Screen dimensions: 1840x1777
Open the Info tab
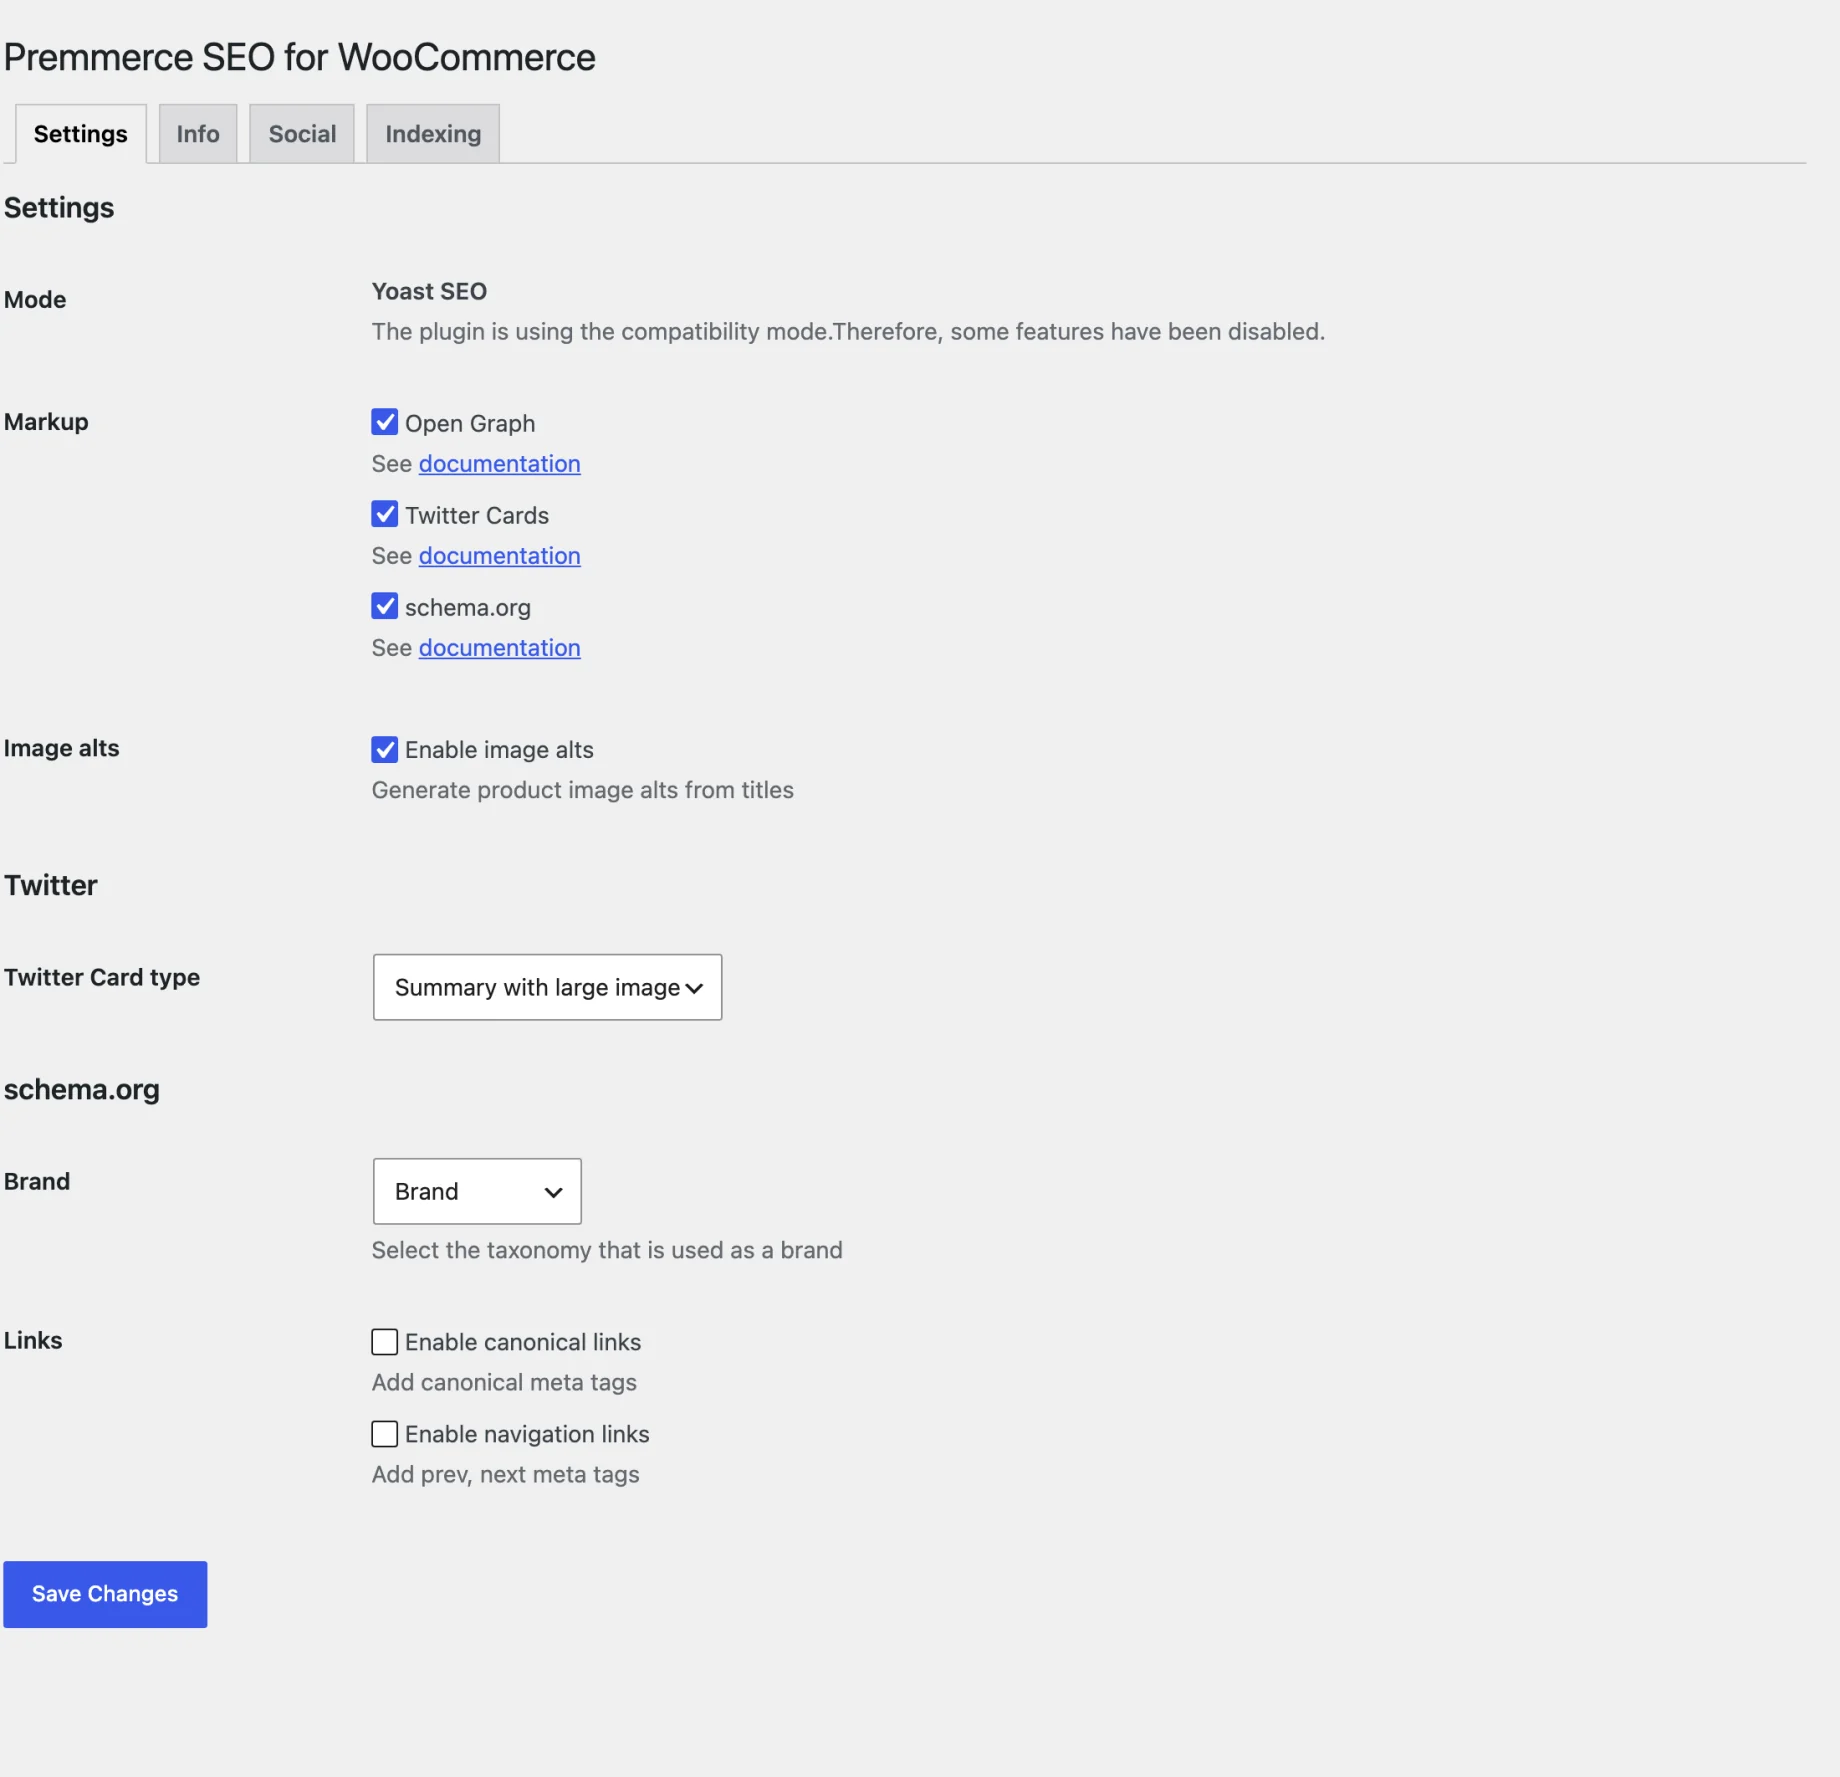coord(198,134)
